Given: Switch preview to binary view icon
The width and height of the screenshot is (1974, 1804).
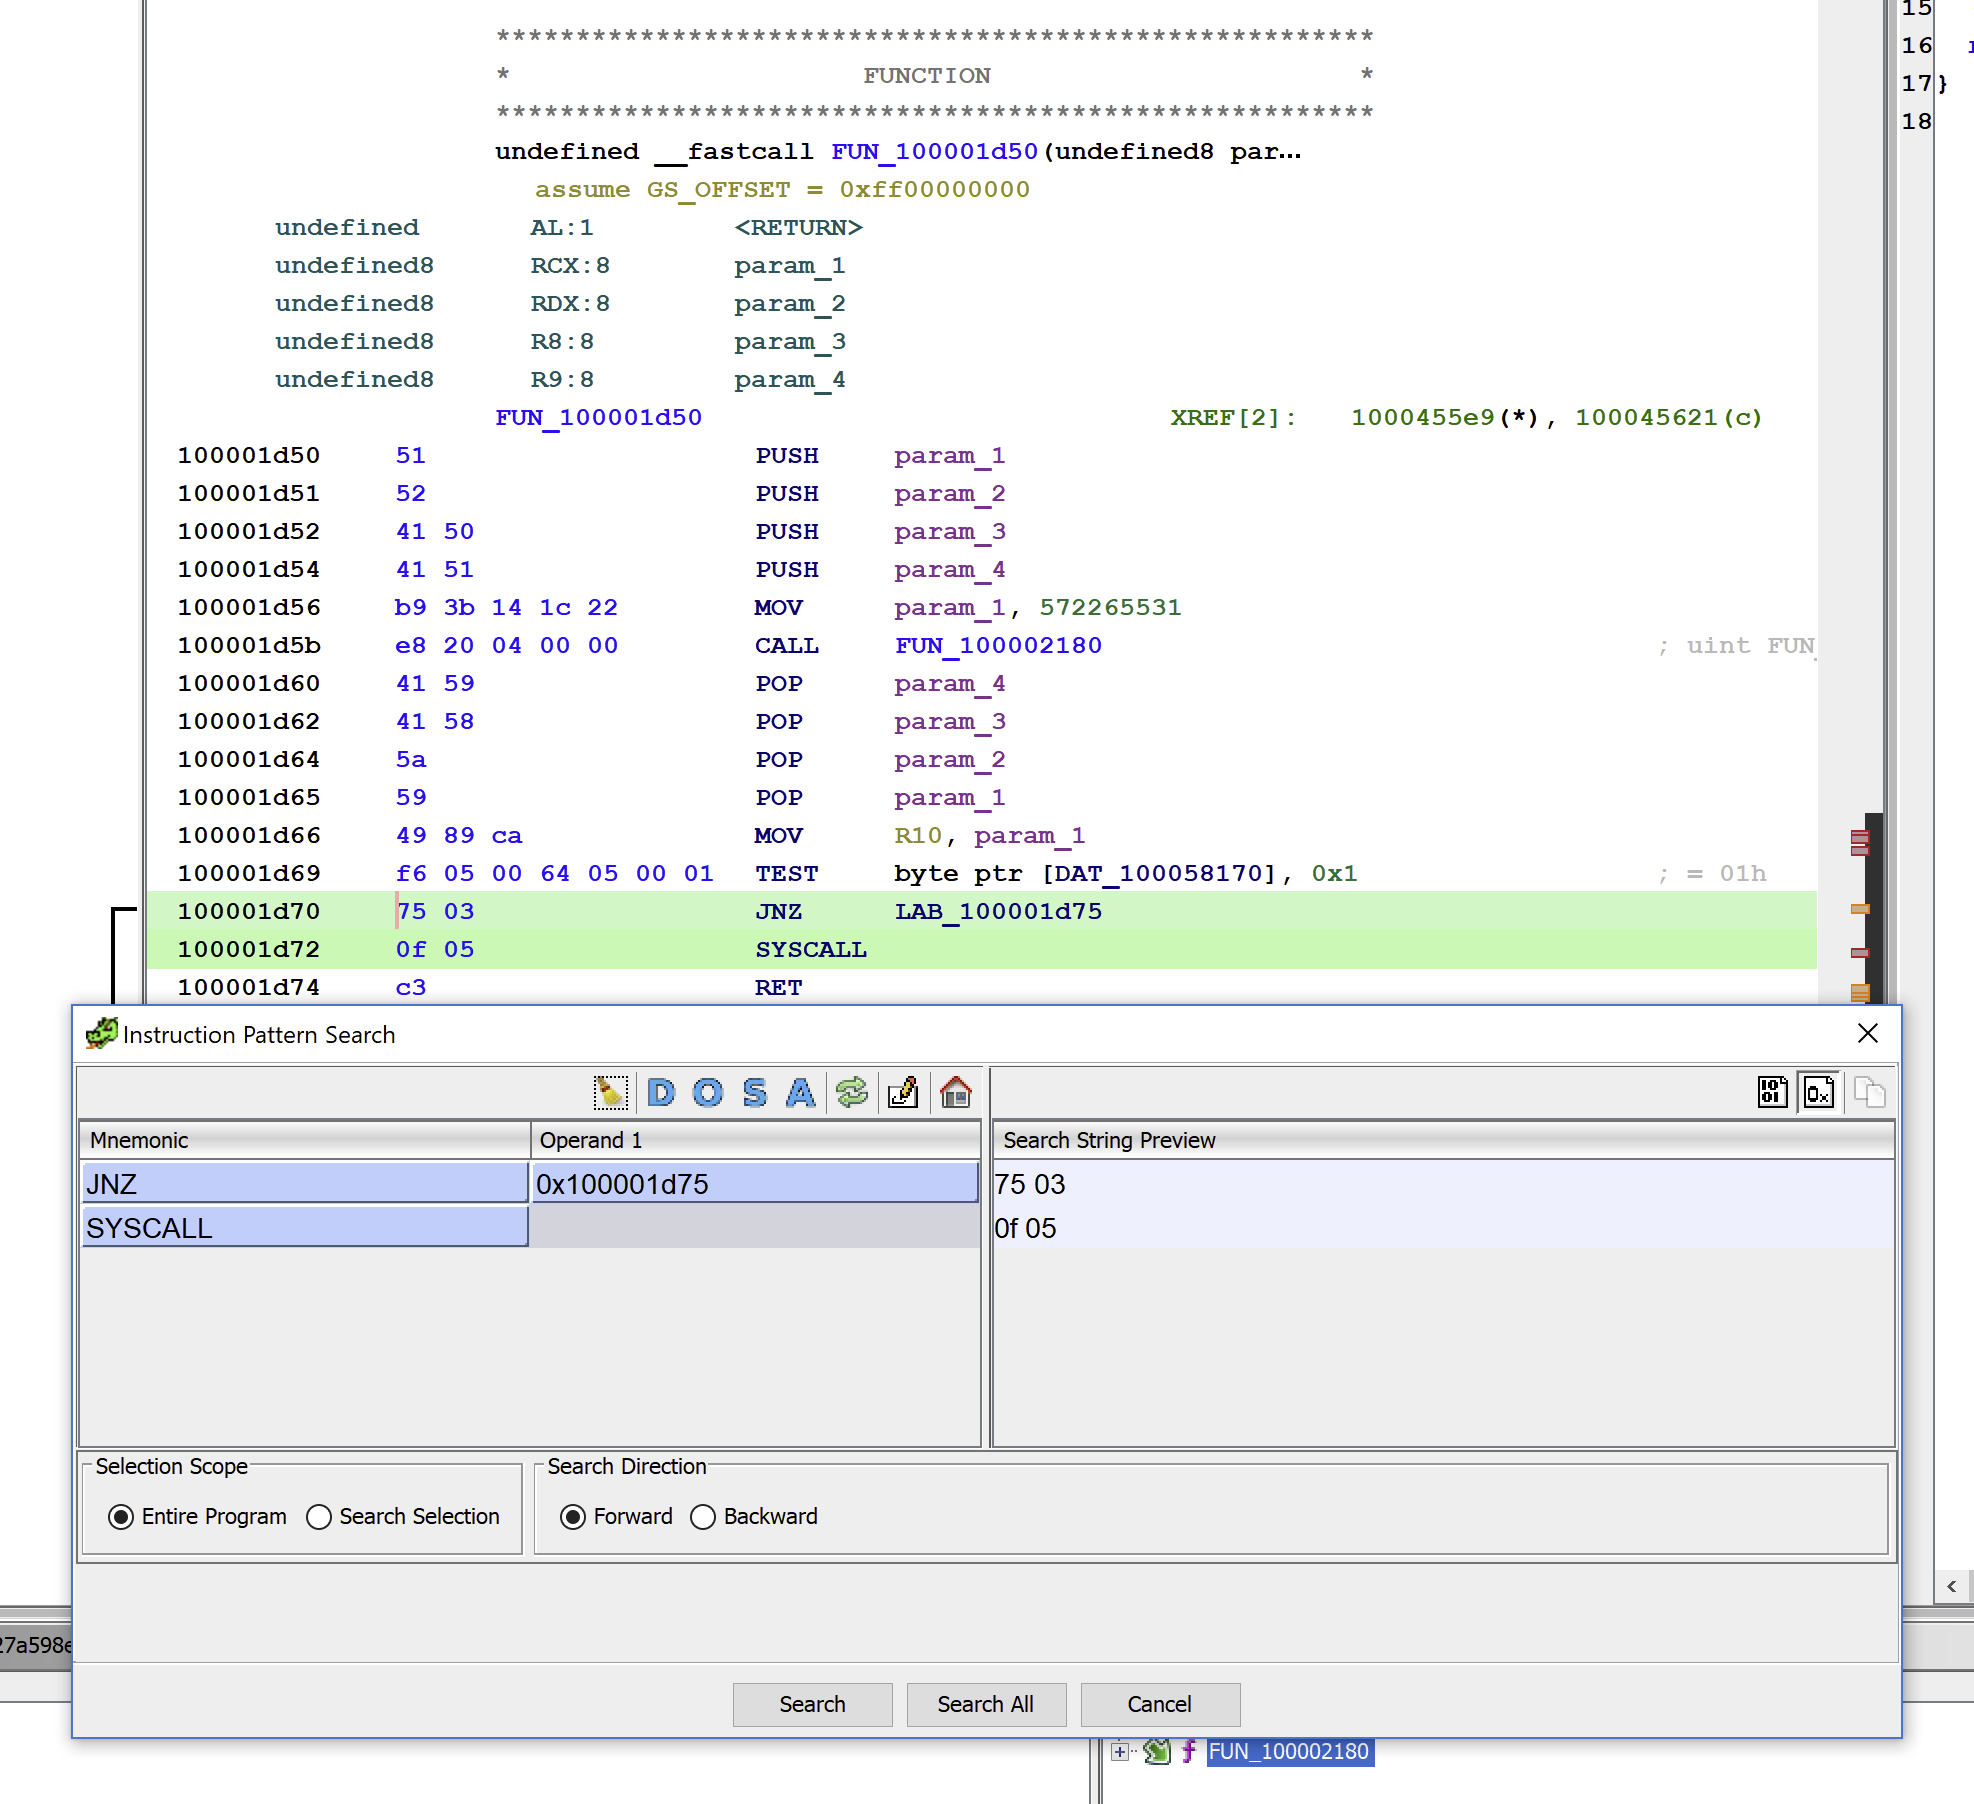Looking at the screenshot, I should [1773, 1092].
